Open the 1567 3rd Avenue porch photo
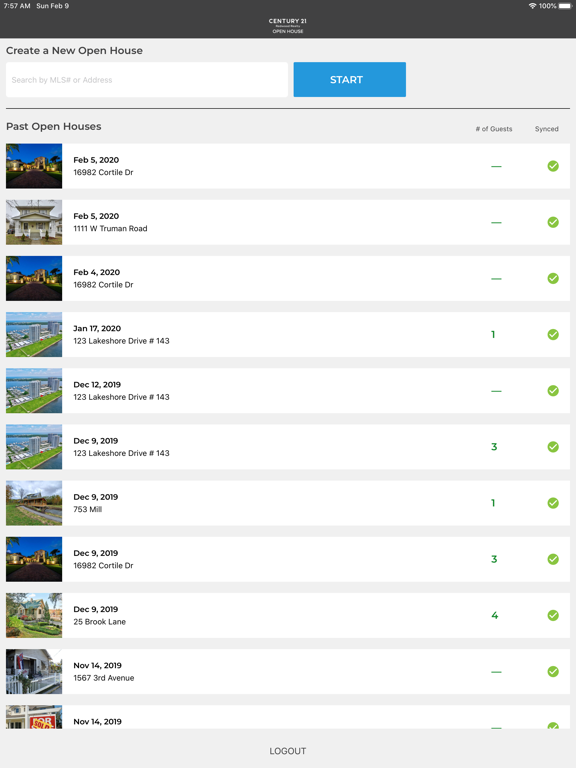This screenshot has height=768, width=576. pyautogui.click(x=34, y=672)
